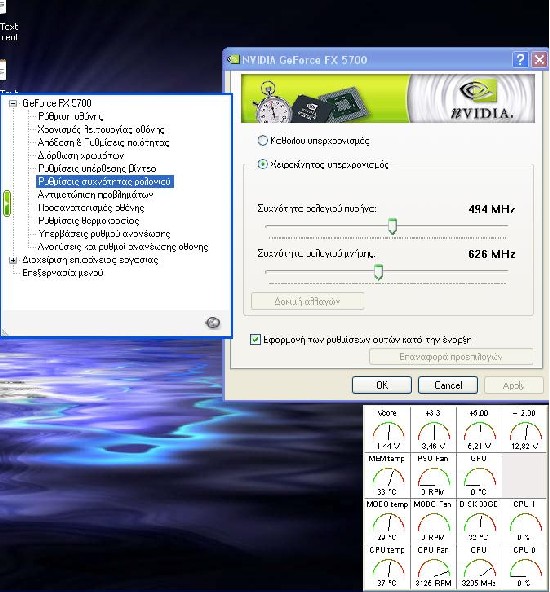Open Επεξεργασία μενού tree item

(63, 273)
